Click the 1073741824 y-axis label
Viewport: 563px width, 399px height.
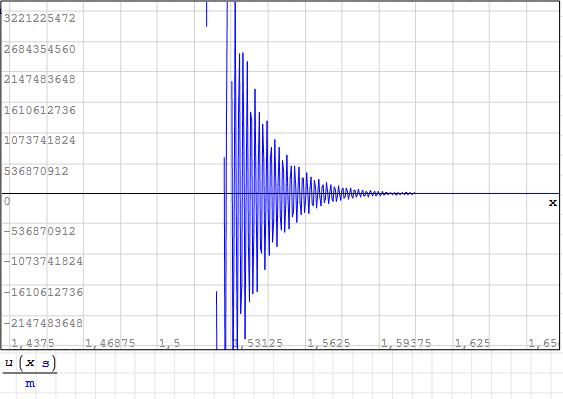pyautogui.click(x=39, y=140)
